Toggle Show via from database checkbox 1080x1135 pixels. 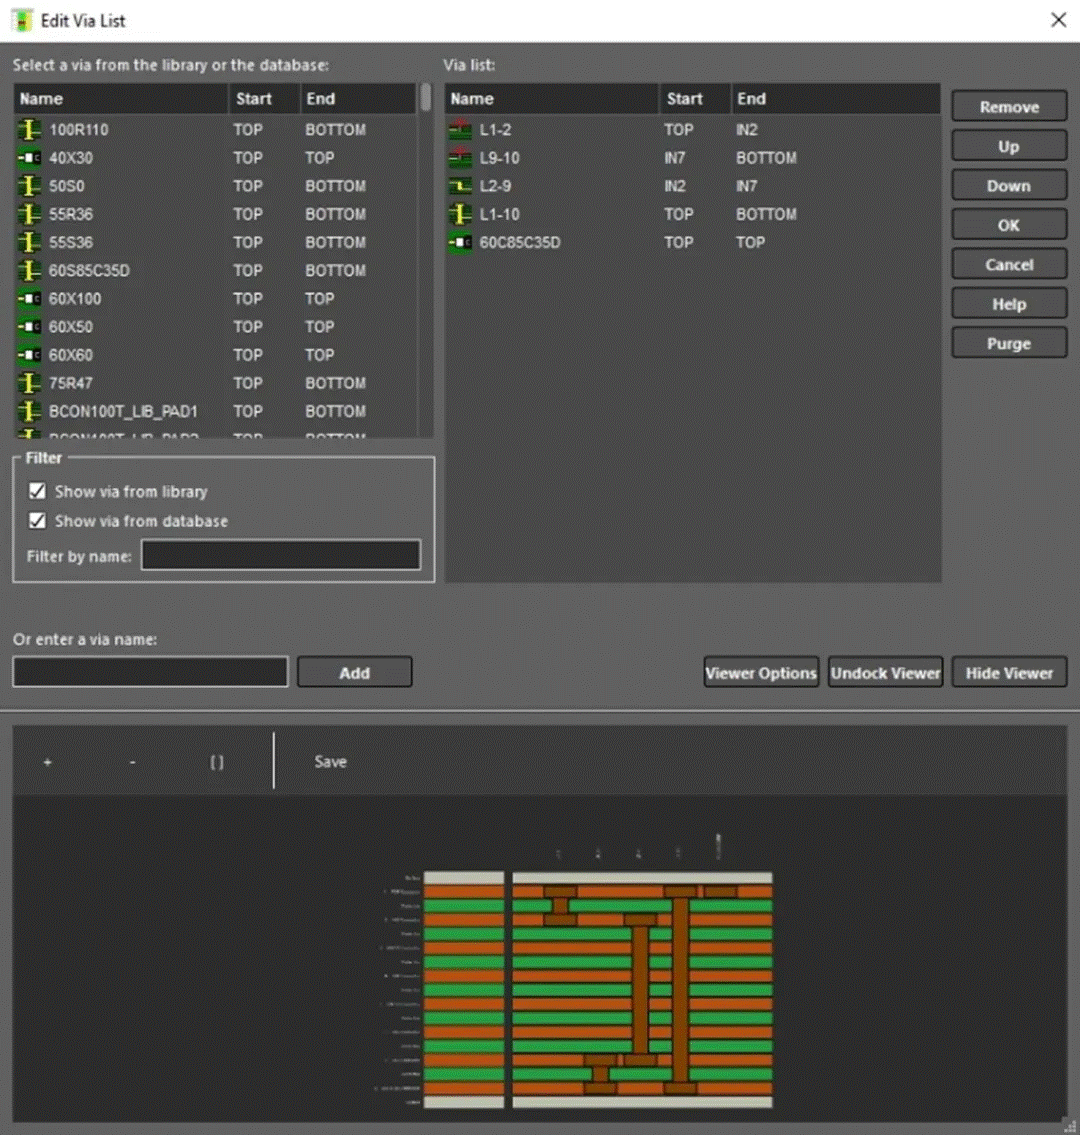pos(38,521)
